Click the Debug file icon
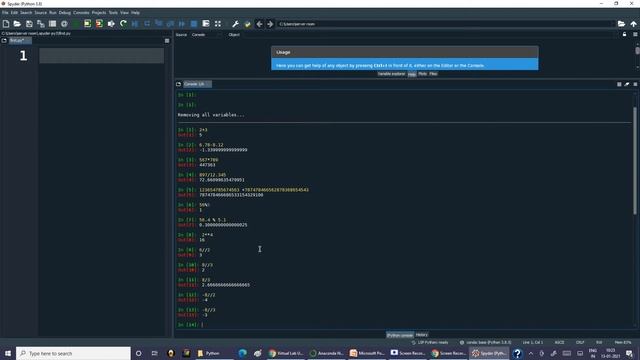This screenshot has width=640, height=360. pyautogui.click(x=135, y=24)
